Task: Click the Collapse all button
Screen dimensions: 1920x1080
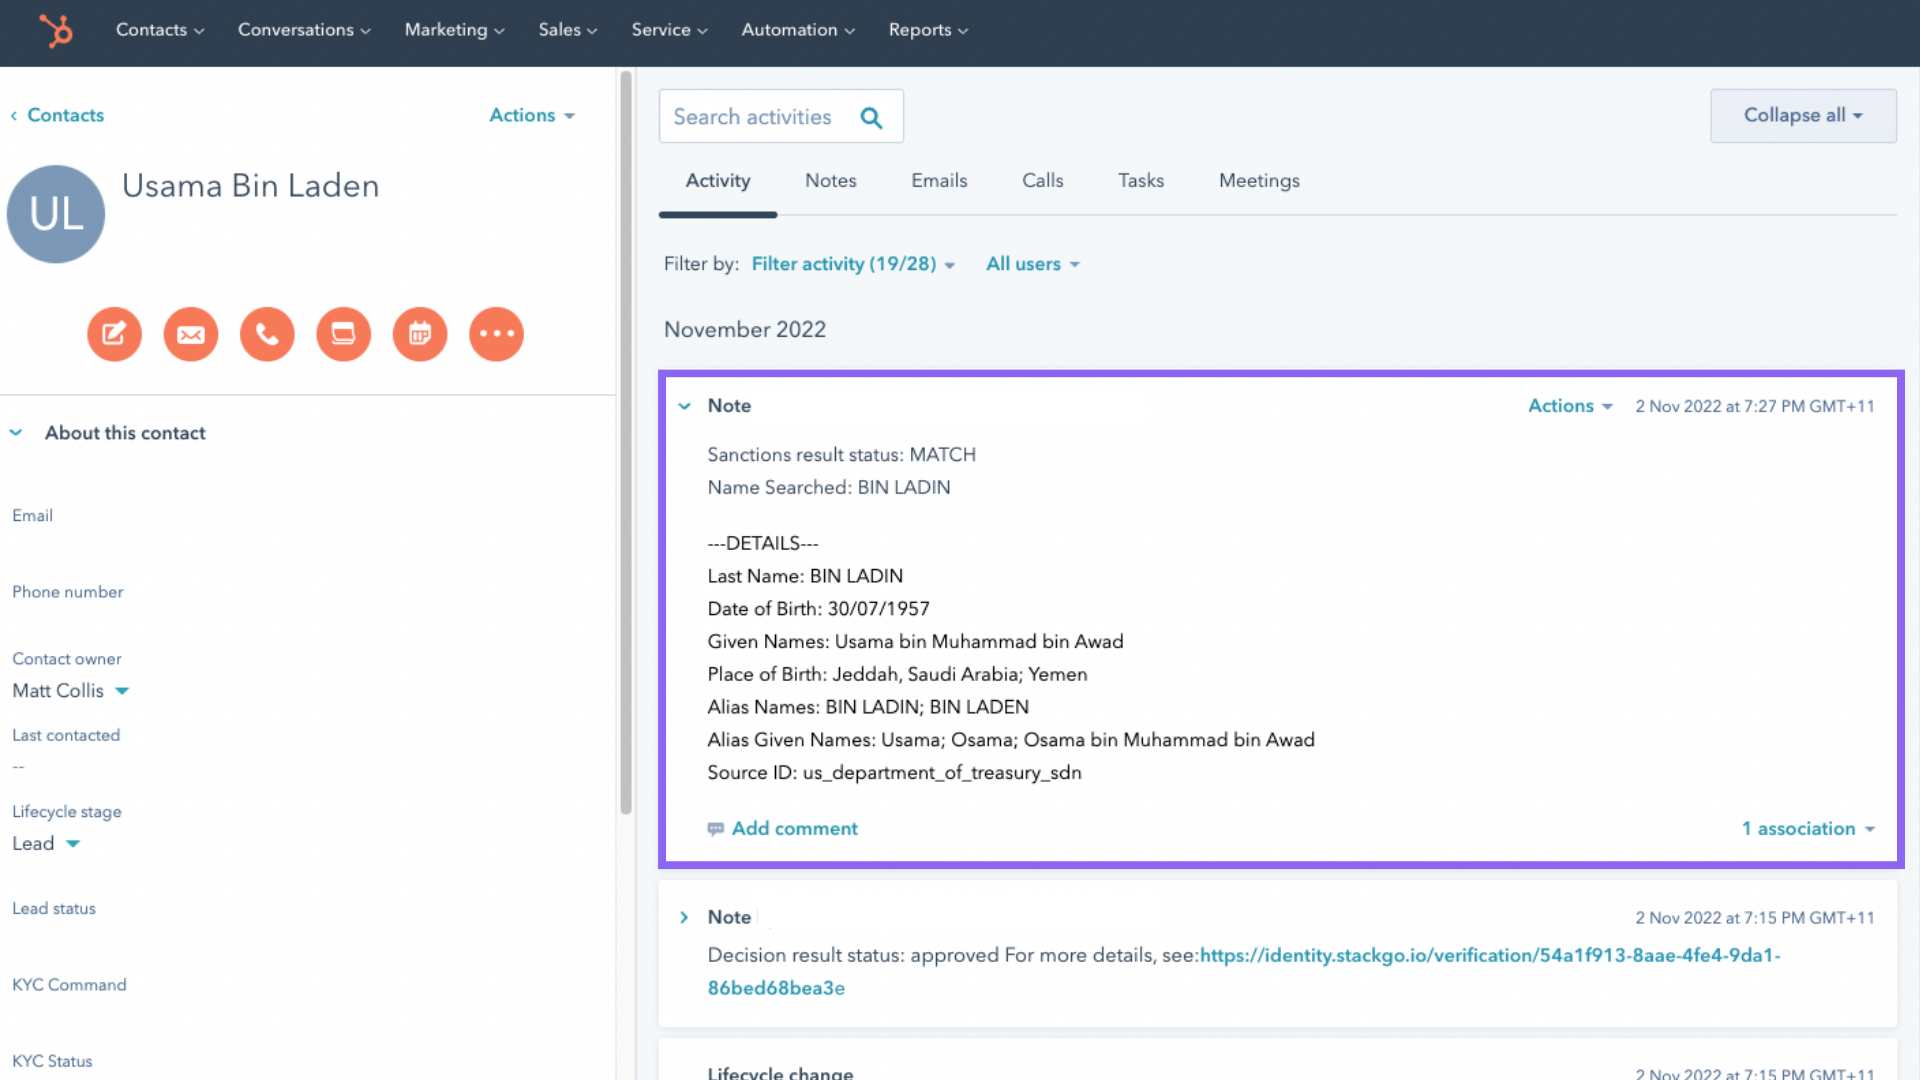Action: 1802,116
